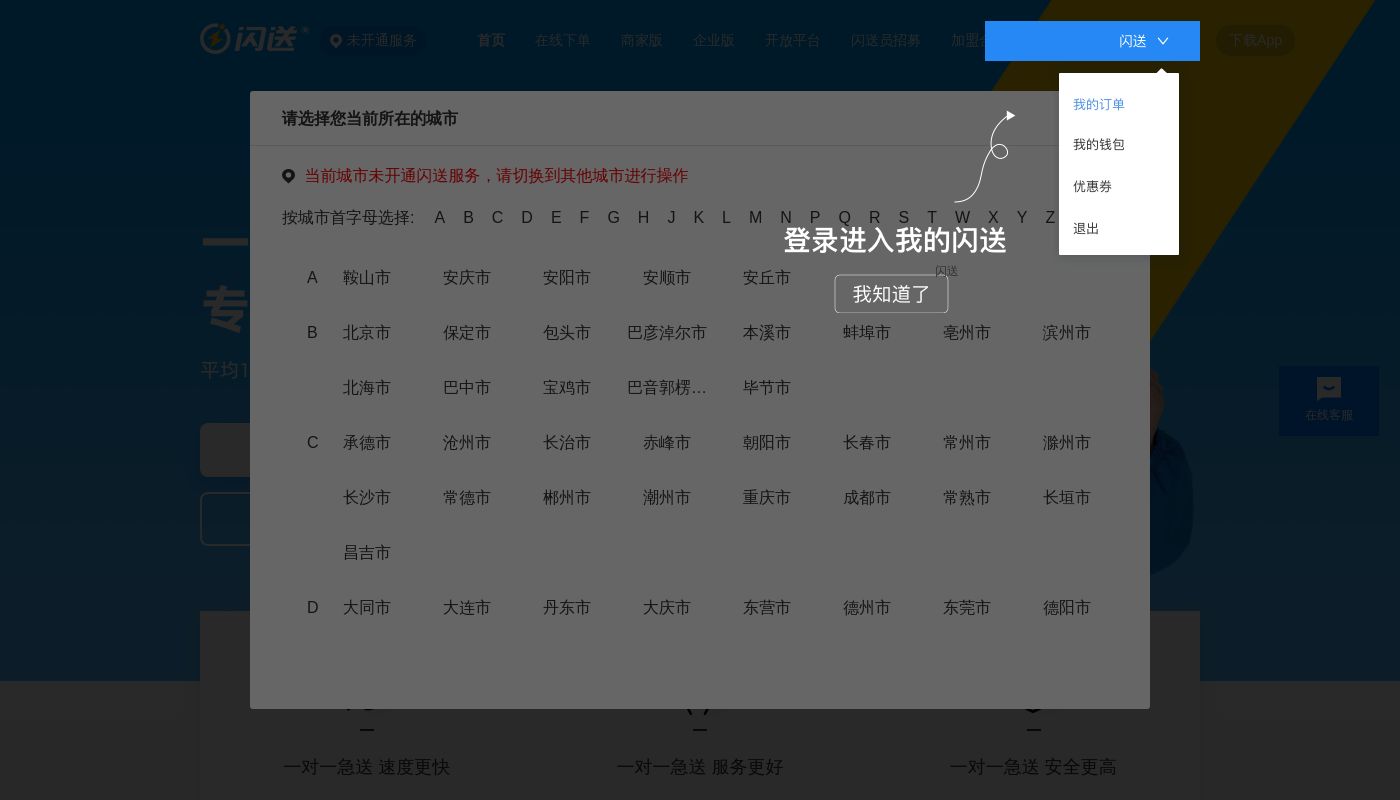Open 我的钱包 in the account menu
This screenshot has height=800, width=1400.
(x=1099, y=144)
